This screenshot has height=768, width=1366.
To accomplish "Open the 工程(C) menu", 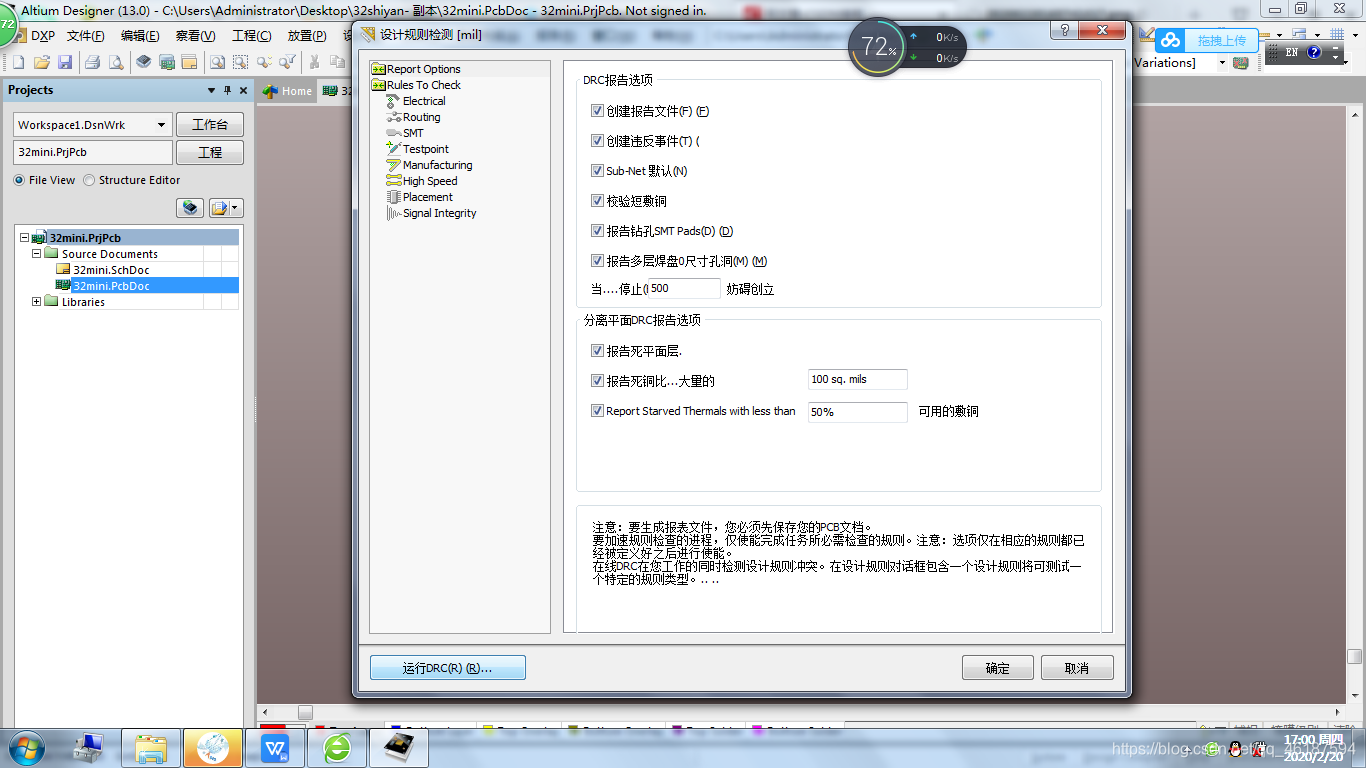I will (x=251, y=35).
